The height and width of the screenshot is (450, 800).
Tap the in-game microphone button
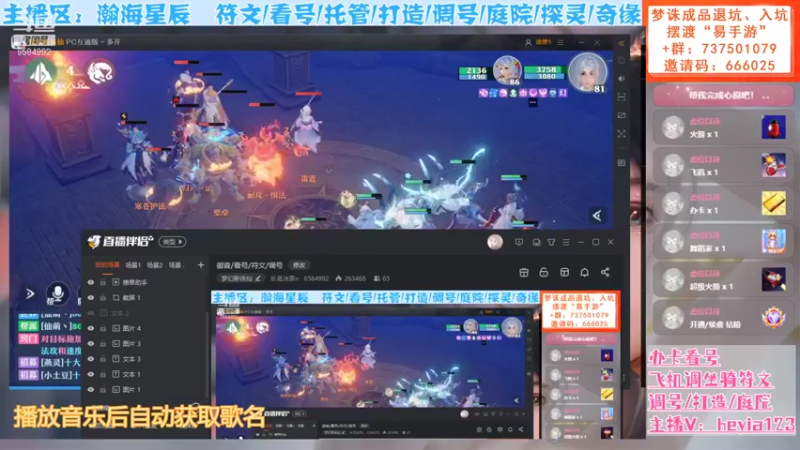point(57,294)
